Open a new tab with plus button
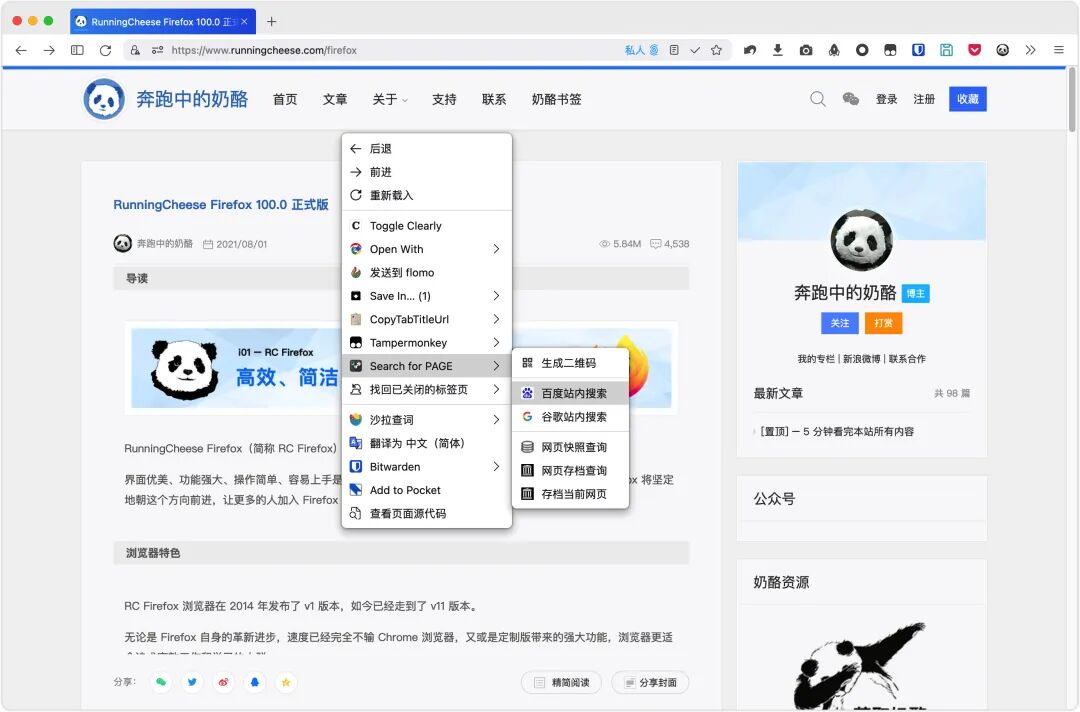 (271, 21)
